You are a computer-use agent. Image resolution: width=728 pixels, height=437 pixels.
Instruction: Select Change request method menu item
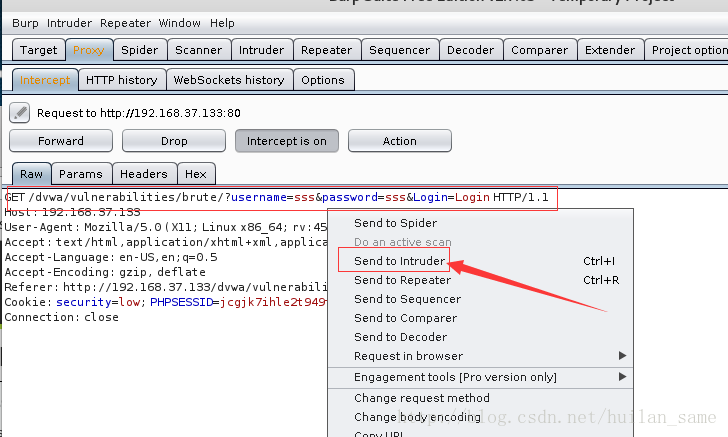click(x=481, y=398)
